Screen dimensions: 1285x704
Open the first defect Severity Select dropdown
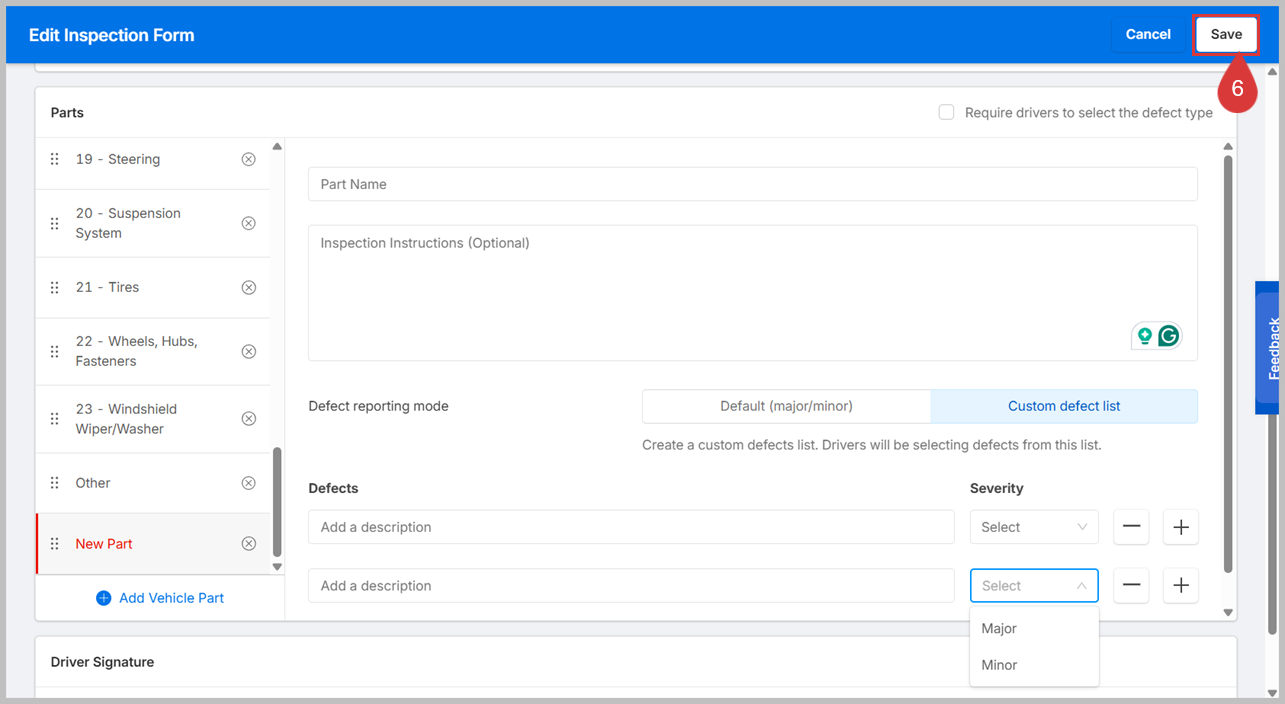click(1034, 527)
